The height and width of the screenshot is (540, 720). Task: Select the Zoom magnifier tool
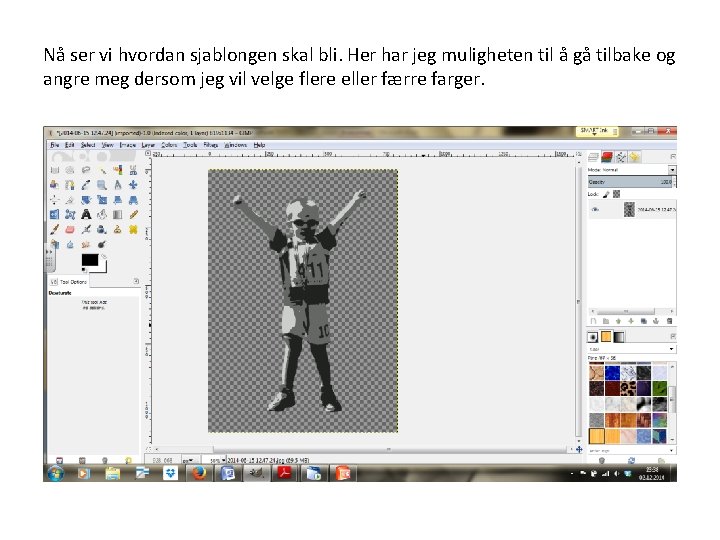102,185
